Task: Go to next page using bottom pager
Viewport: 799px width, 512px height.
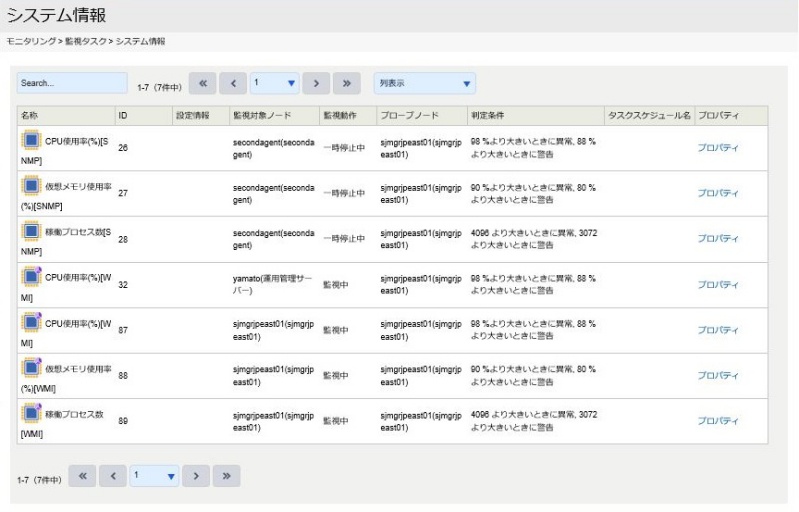Action: pos(196,476)
